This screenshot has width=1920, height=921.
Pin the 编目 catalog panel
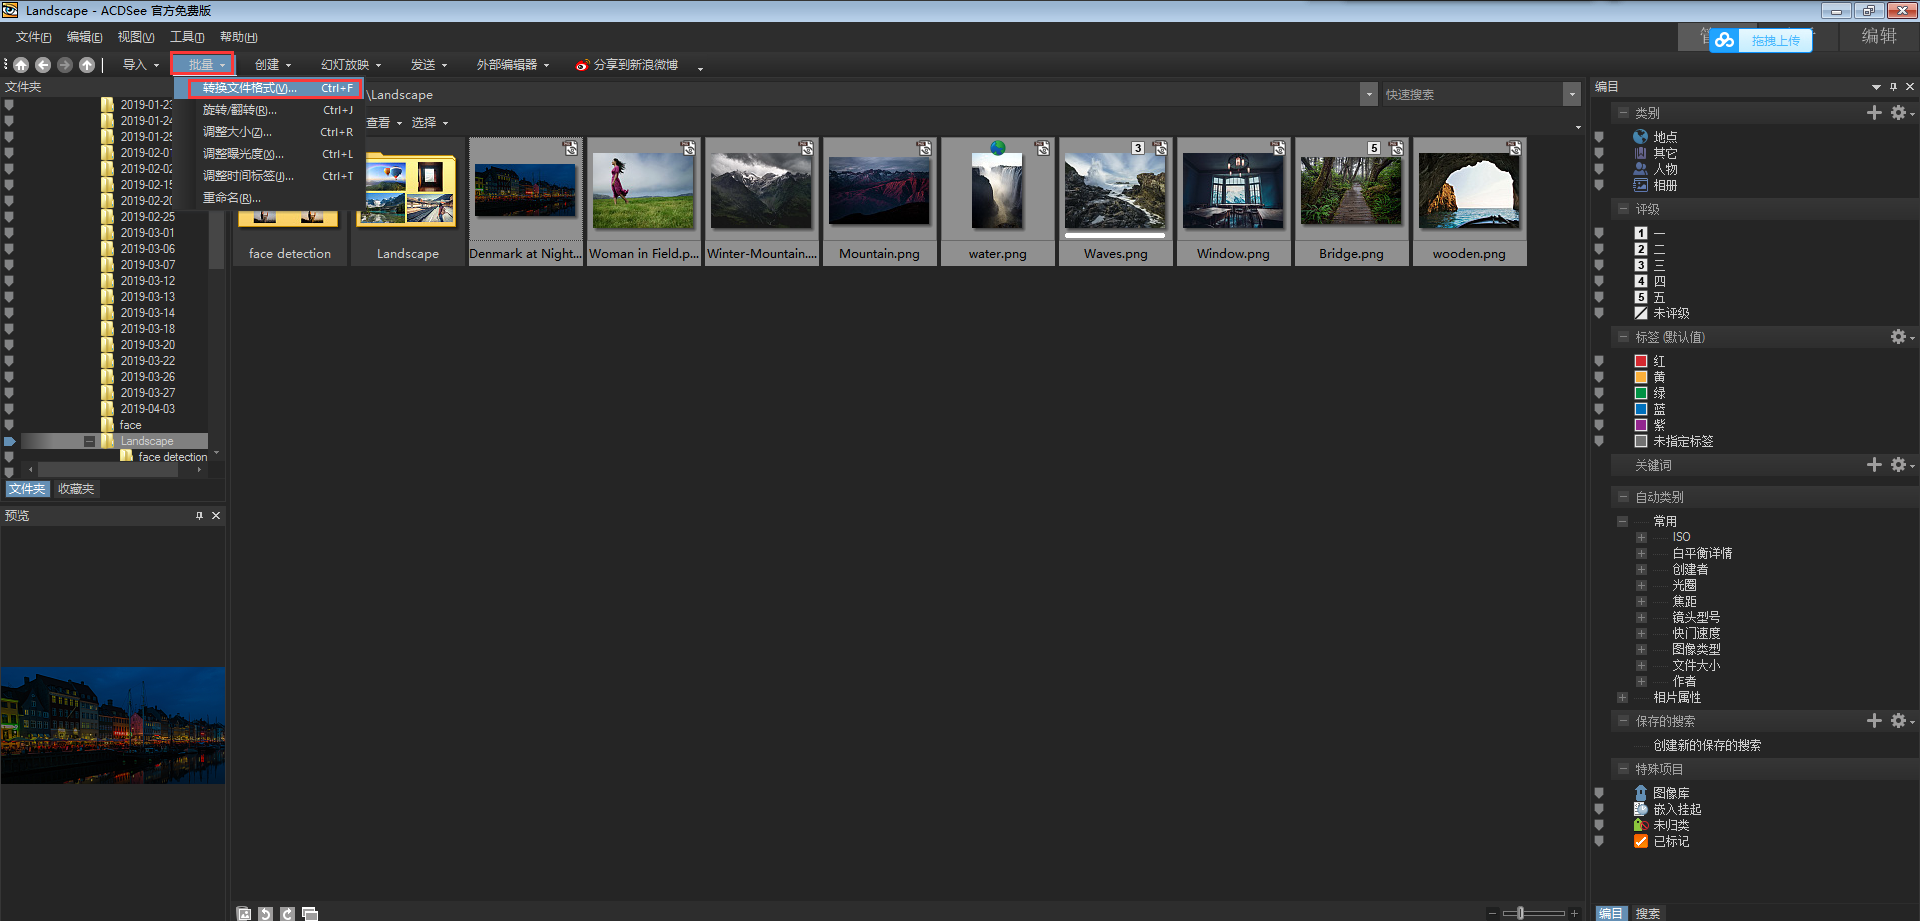(x=1893, y=87)
